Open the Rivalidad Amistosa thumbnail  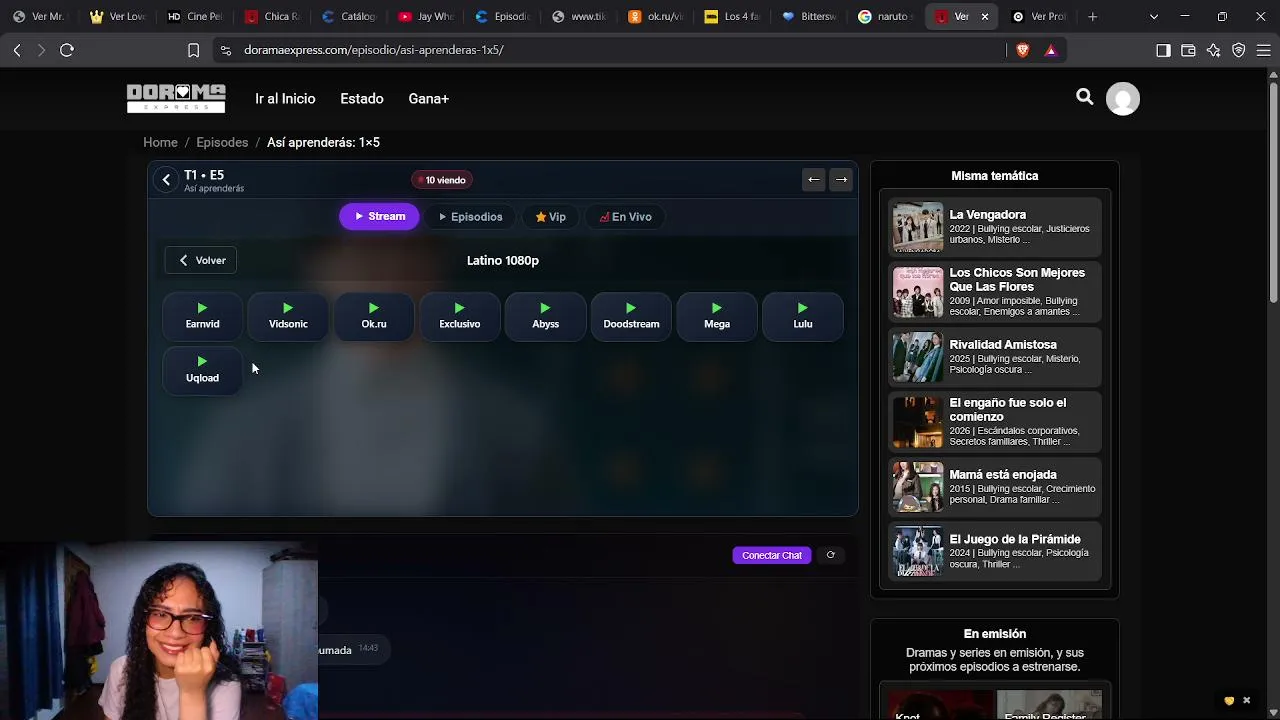[x=917, y=357]
